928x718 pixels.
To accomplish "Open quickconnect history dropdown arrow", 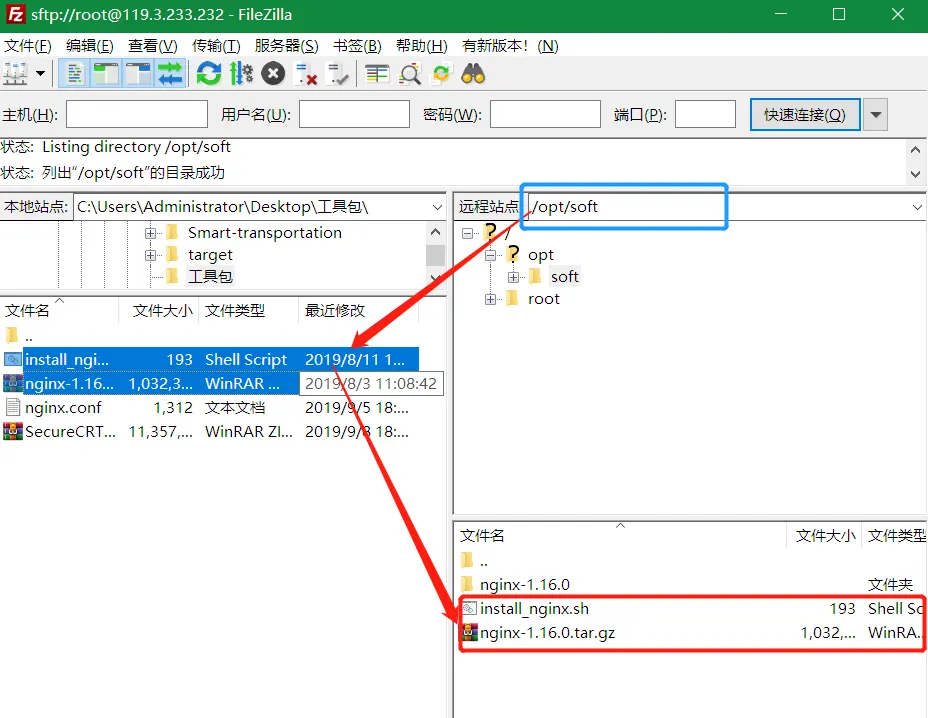I will (x=876, y=114).
